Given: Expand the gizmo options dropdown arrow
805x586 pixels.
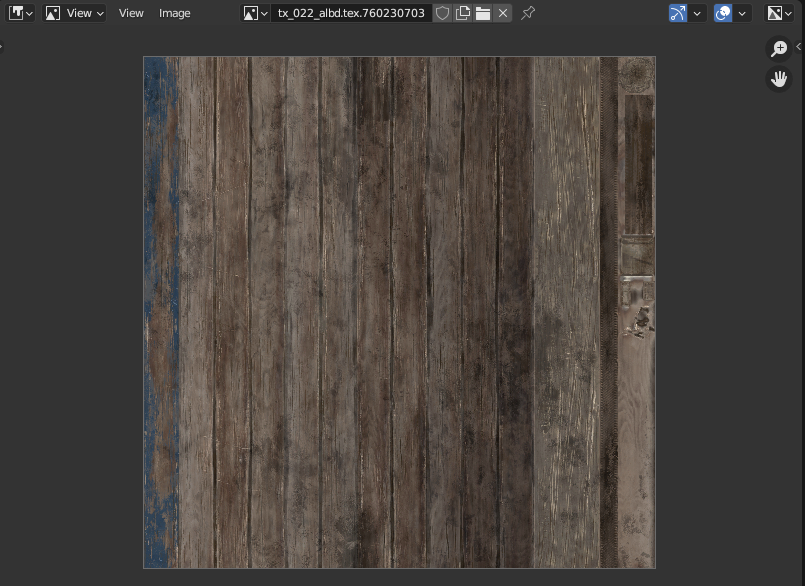Looking at the screenshot, I should (697, 13).
